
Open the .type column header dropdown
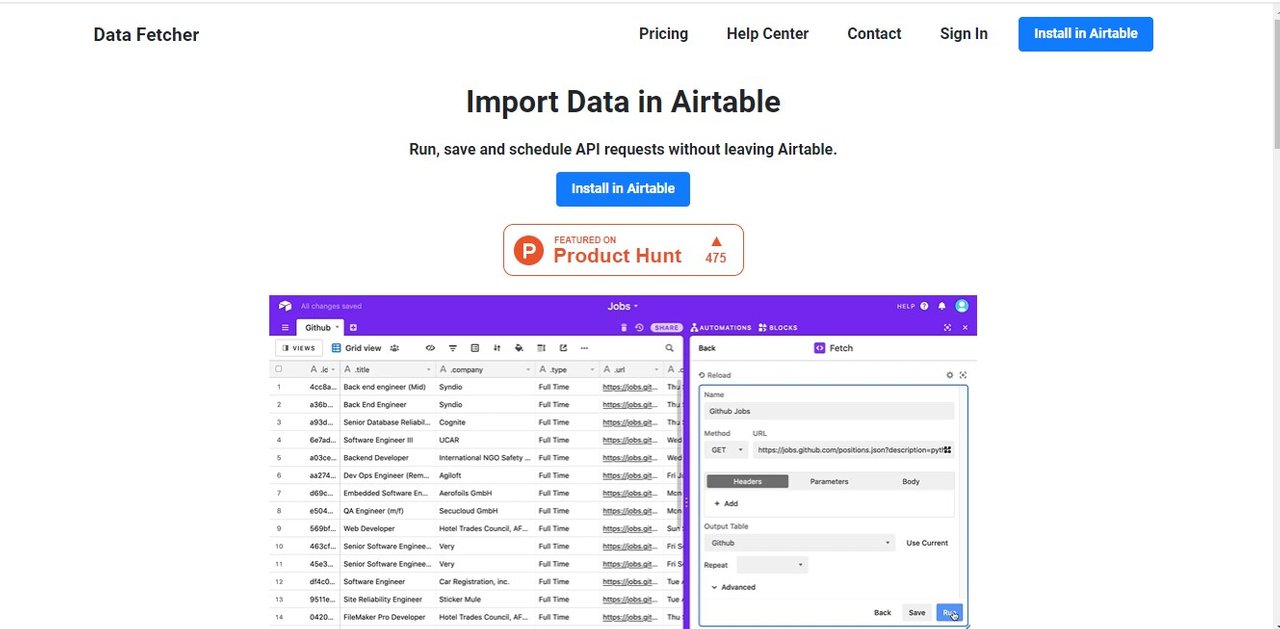click(592, 369)
